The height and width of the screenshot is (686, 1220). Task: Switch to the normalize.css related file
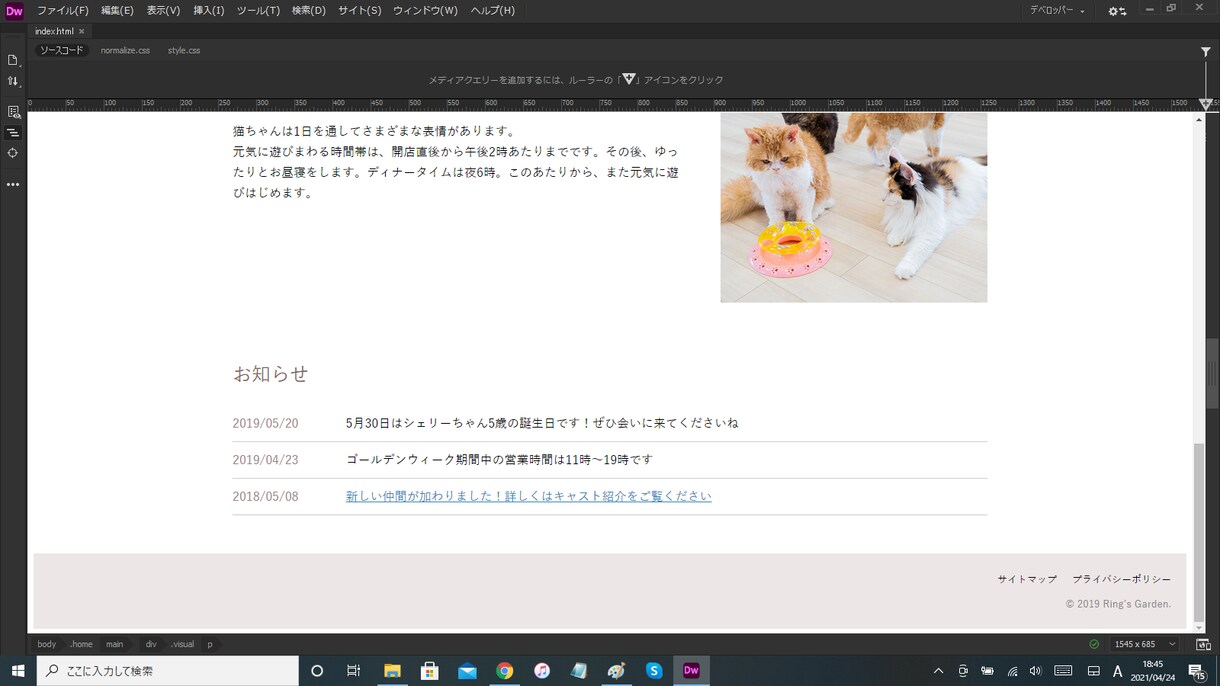coord(125,50)
